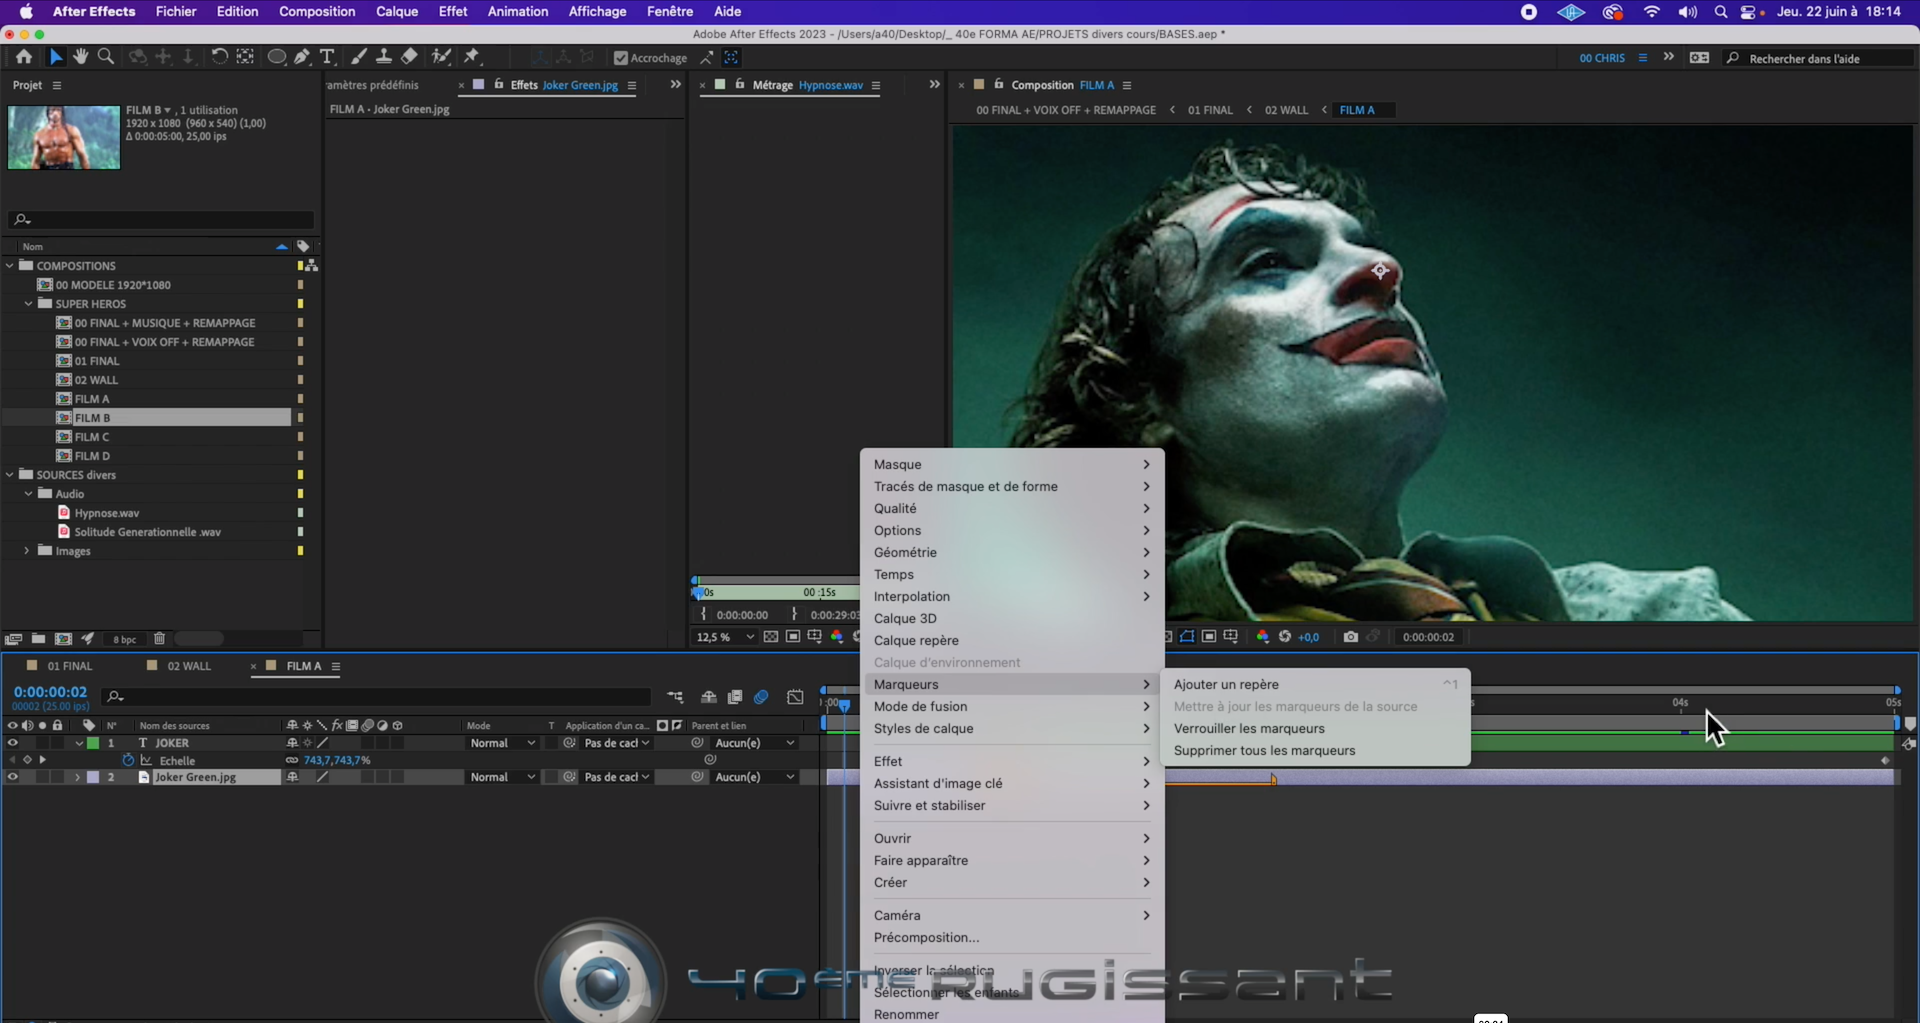This screenshot has width=1920, height=1023.
Task: Expand the Images folder
Action: click(x=27, y=551)
